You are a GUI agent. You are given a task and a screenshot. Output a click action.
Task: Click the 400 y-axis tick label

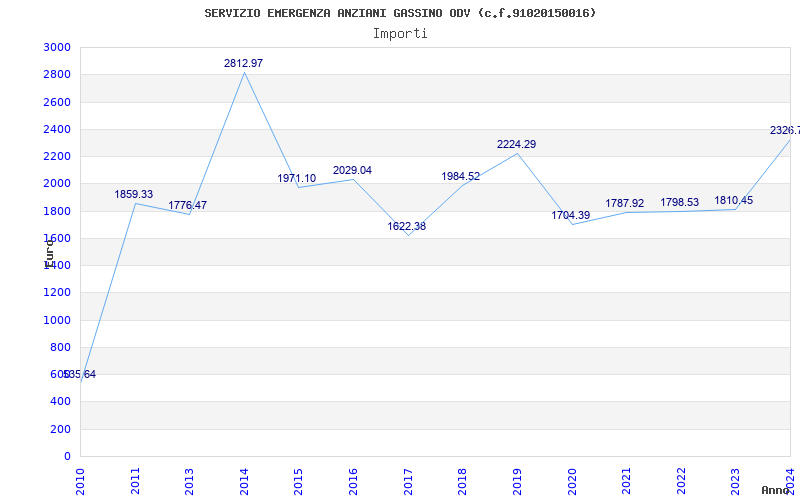pos(60,402)
